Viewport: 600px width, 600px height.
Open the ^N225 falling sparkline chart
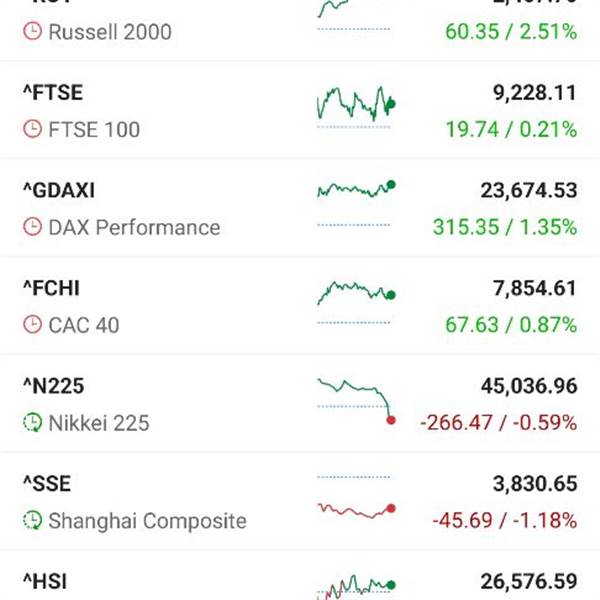(x=356, y=402)
